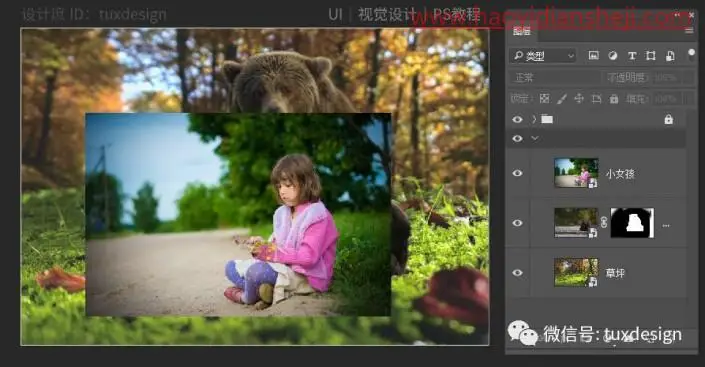Filter for shape layers icon
705x367 pixels.
(651, 56)
